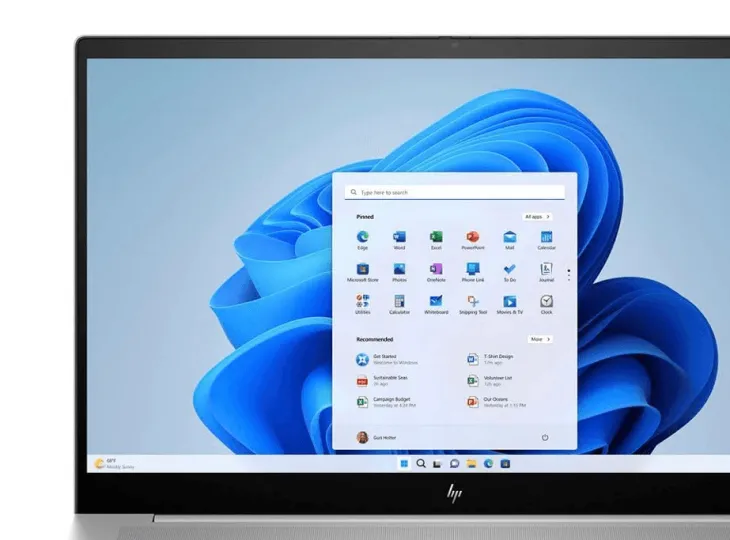Click the Start button on the taskbar
This screenshot has height=540, width=730.
(404, 464)
